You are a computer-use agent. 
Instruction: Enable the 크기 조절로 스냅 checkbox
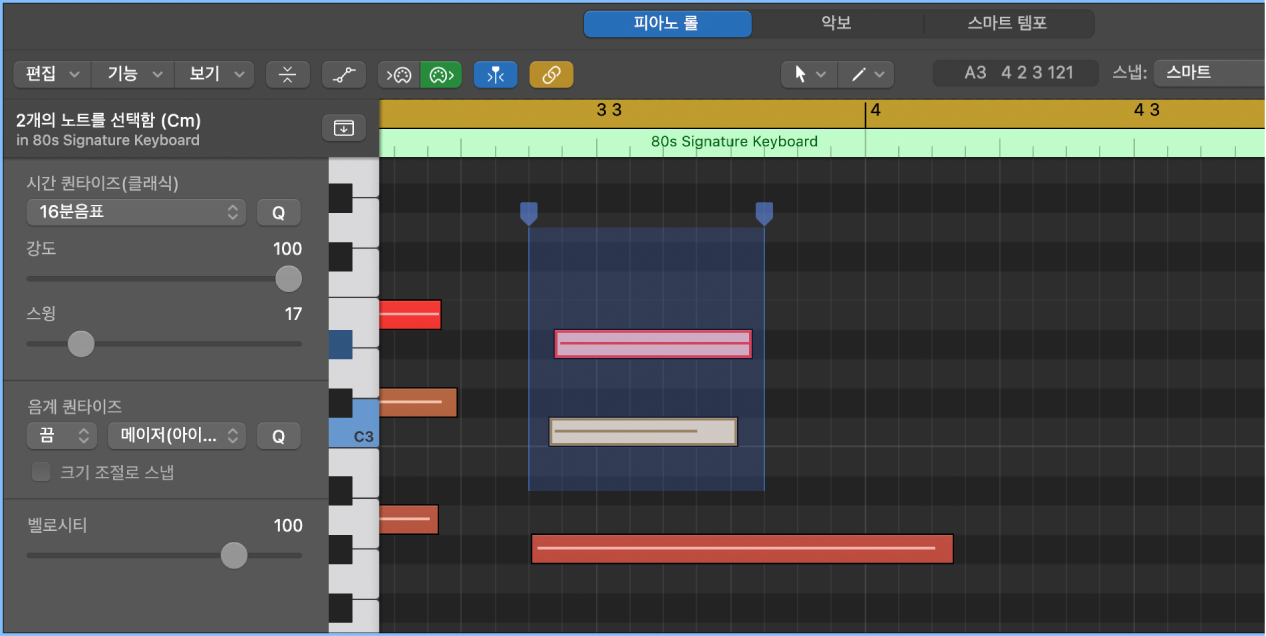(x=41, y=472)
